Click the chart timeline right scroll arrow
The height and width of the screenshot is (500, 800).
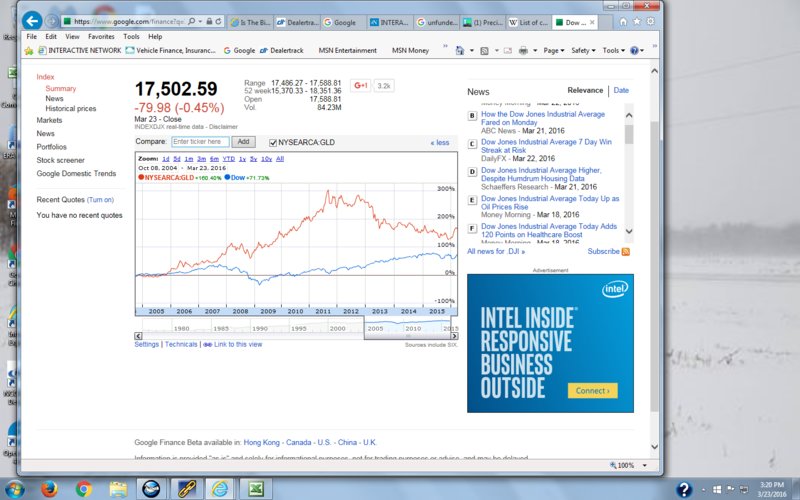pos(454,336)
